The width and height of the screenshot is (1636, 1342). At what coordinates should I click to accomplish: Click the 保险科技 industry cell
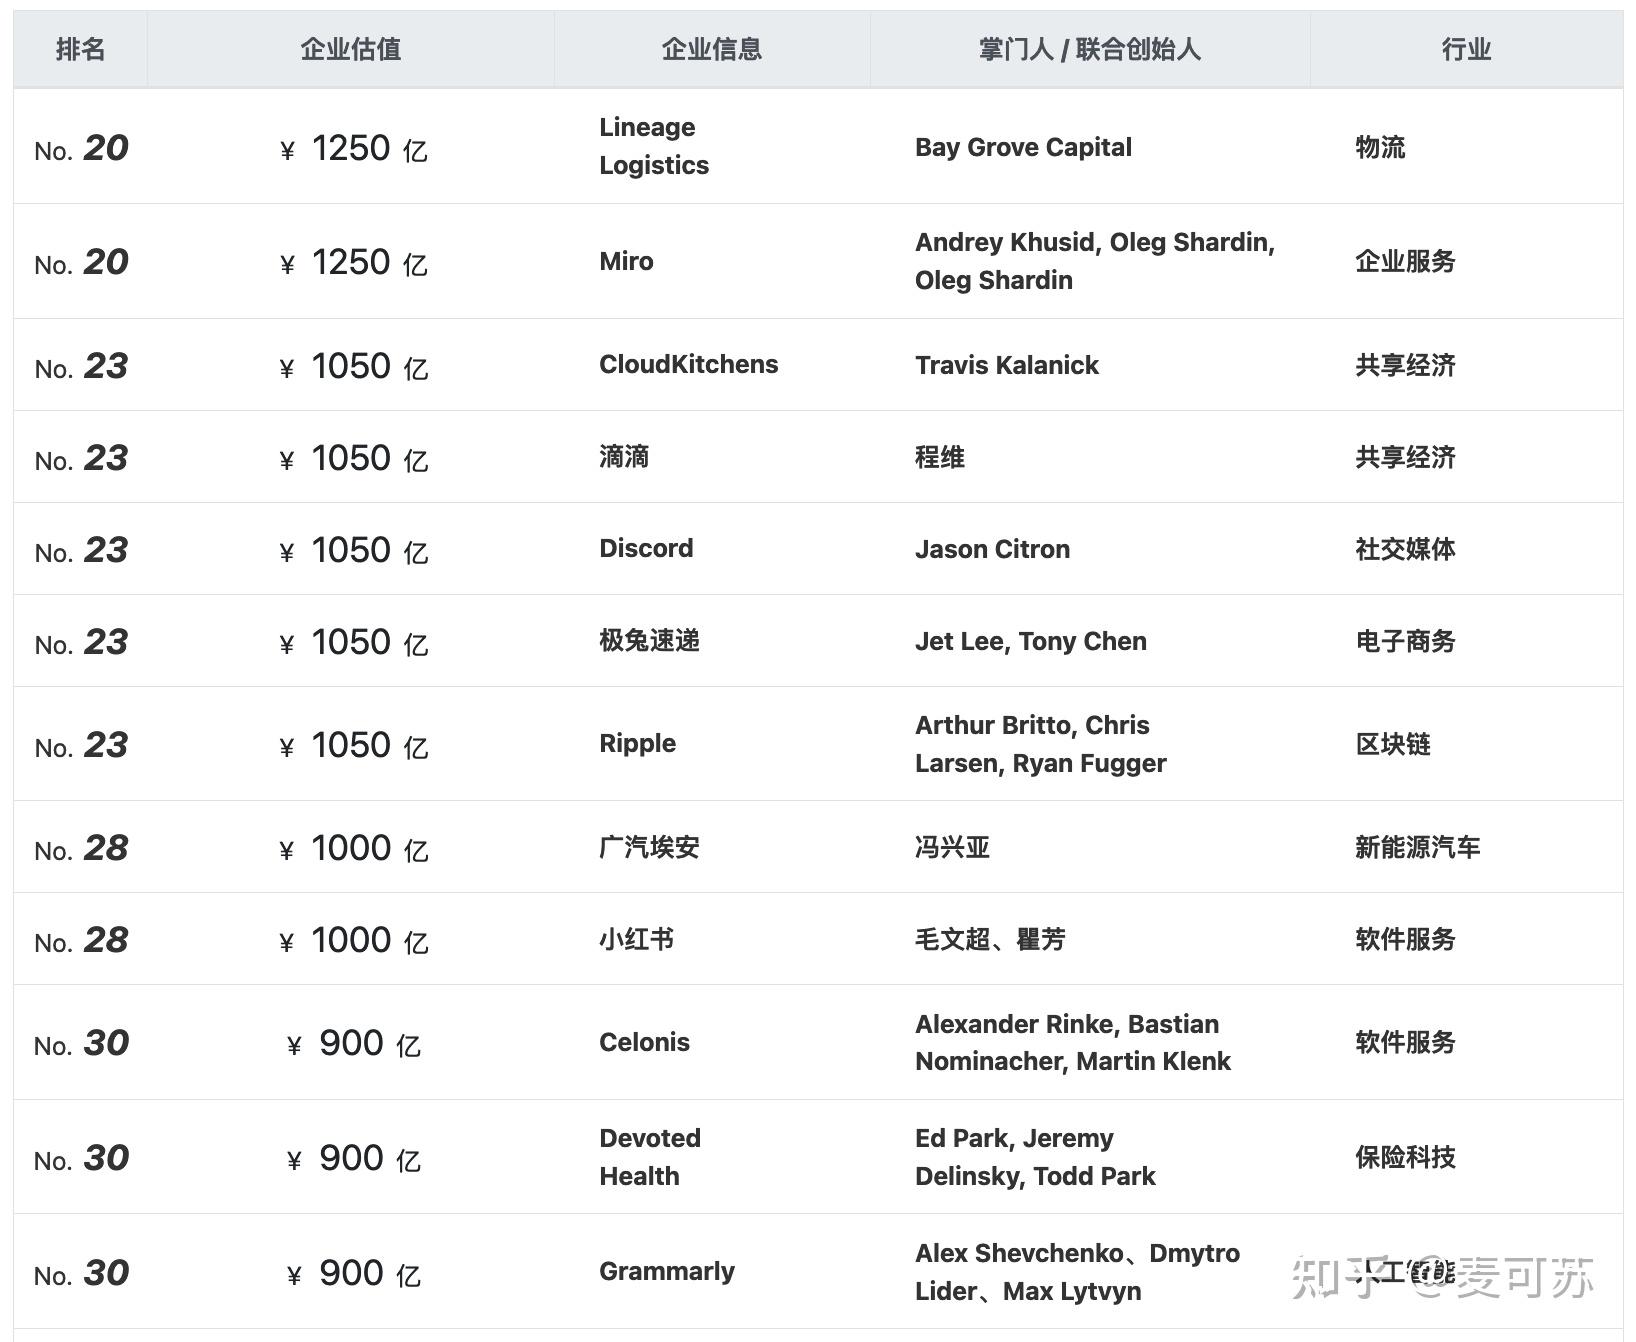coord(1405,1157)
